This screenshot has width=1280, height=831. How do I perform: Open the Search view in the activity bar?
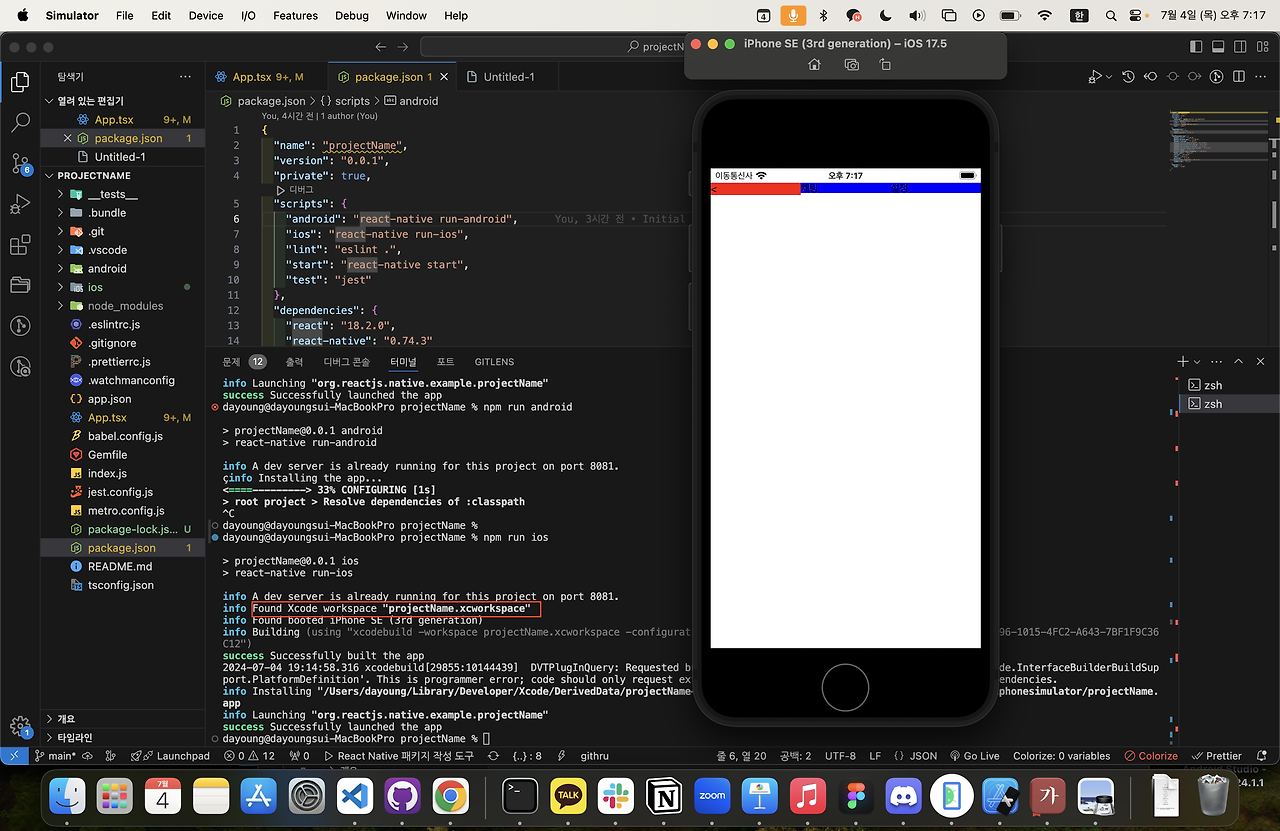20,123
